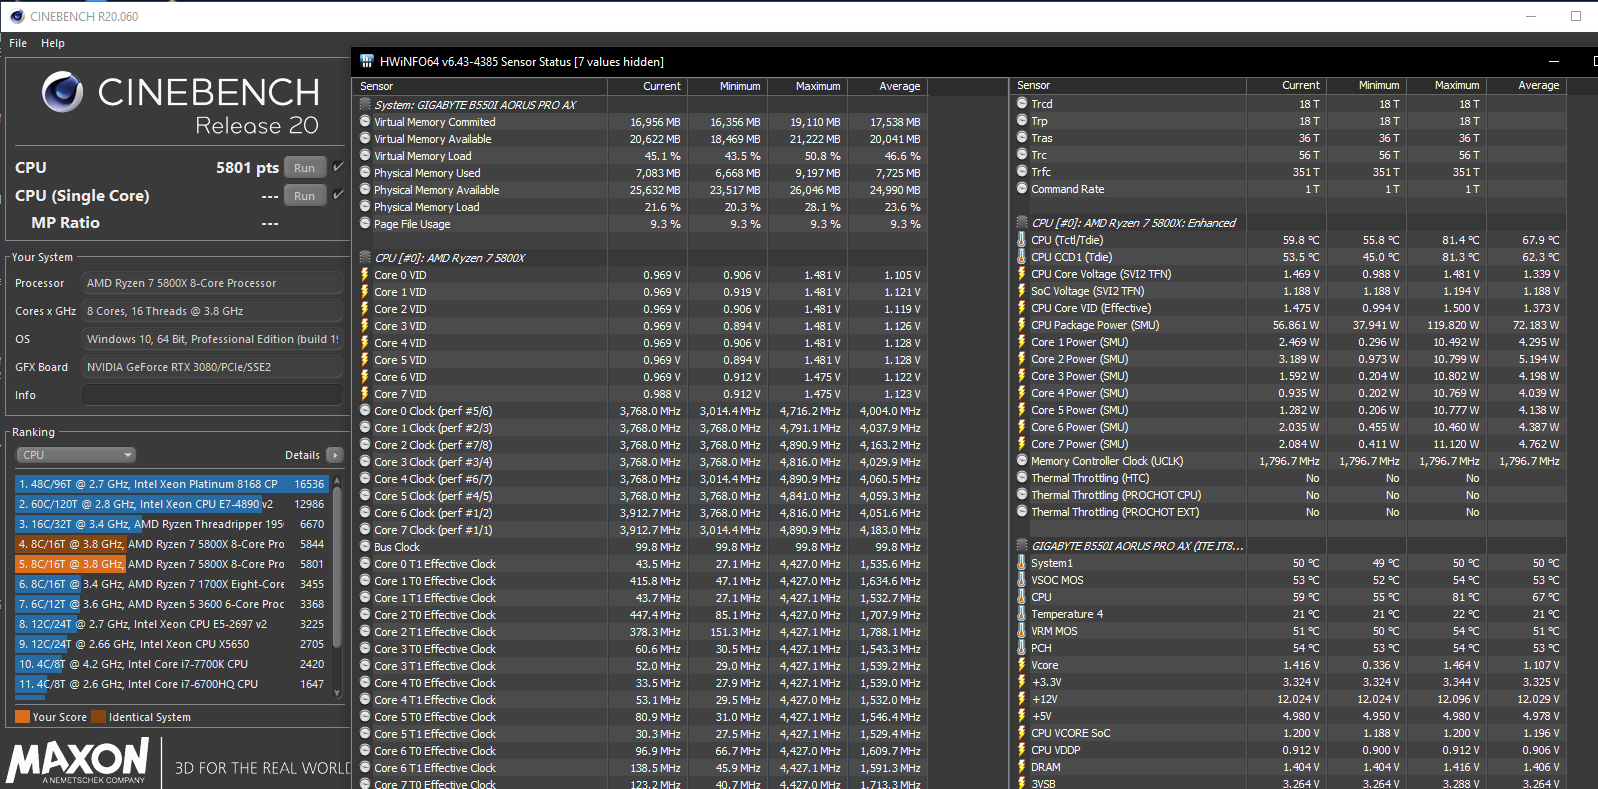Click the Cinebench sphere logo in header
1598x789 pixels.
click(x=62, y=92)
